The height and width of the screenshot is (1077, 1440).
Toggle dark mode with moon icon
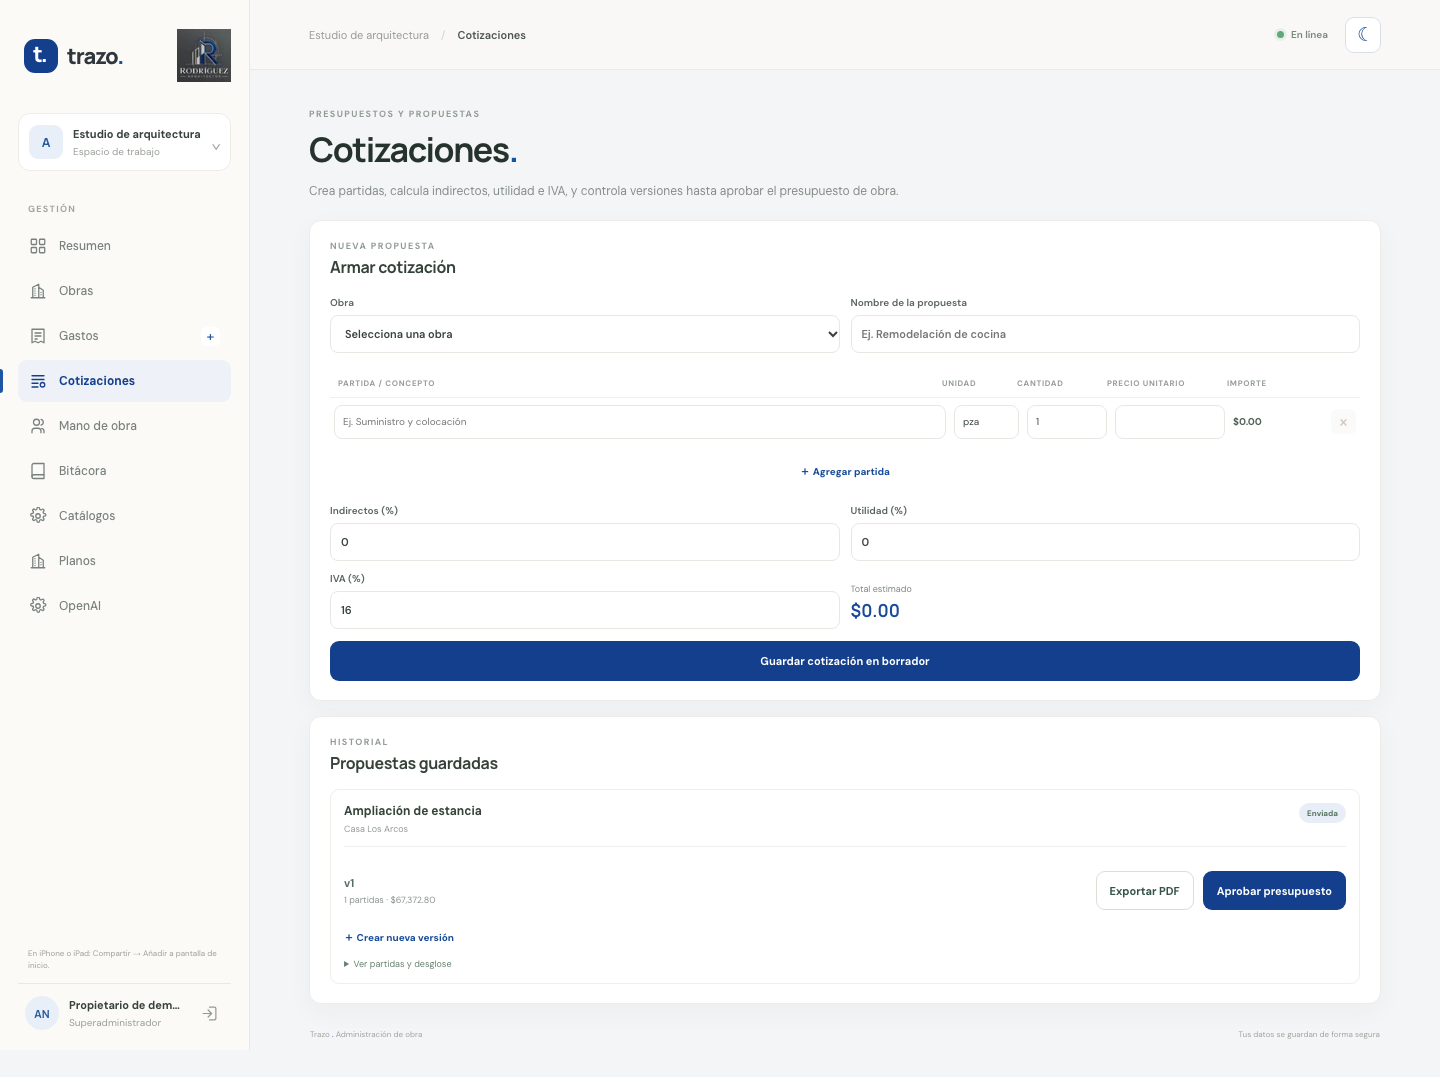tap(1363, 35)
